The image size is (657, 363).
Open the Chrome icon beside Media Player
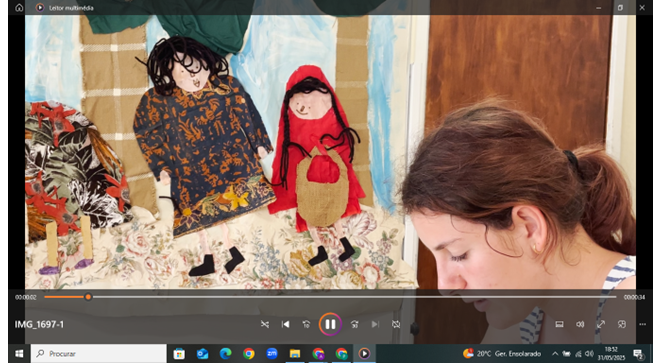(341, 353)
